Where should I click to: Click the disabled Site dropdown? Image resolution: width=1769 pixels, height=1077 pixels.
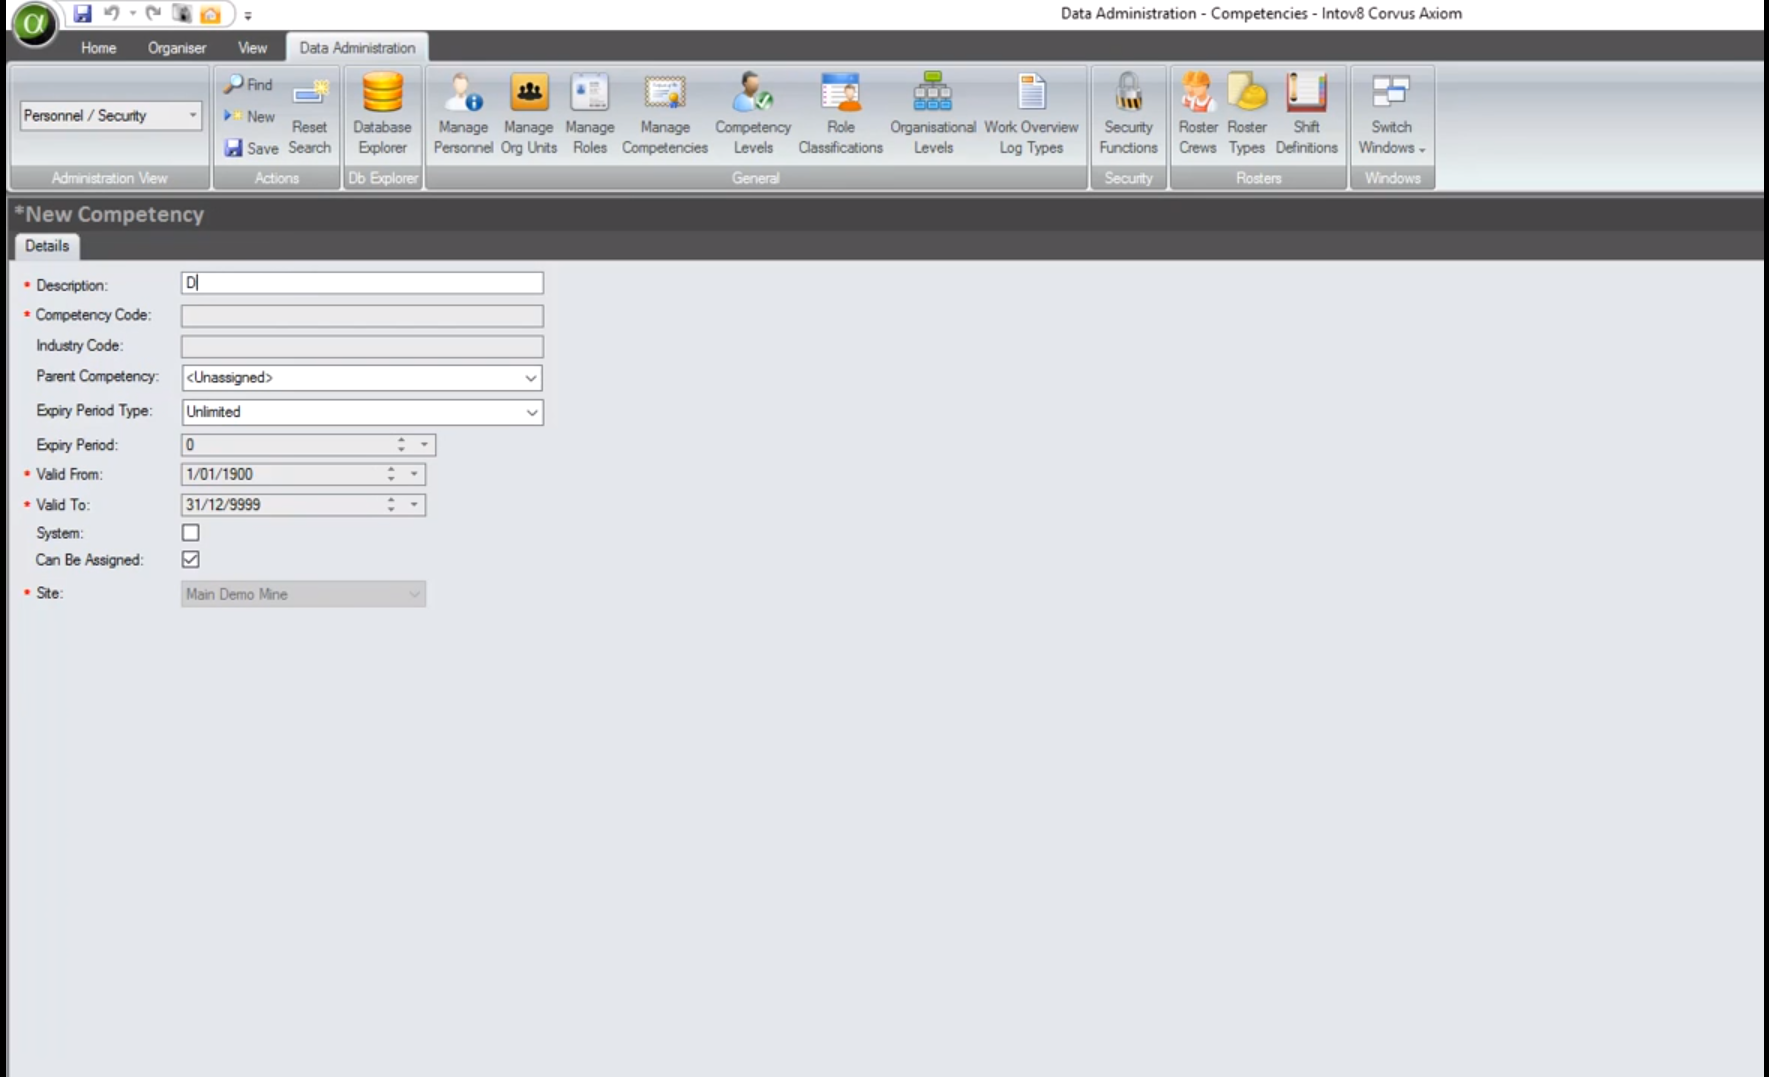(303, 594)
